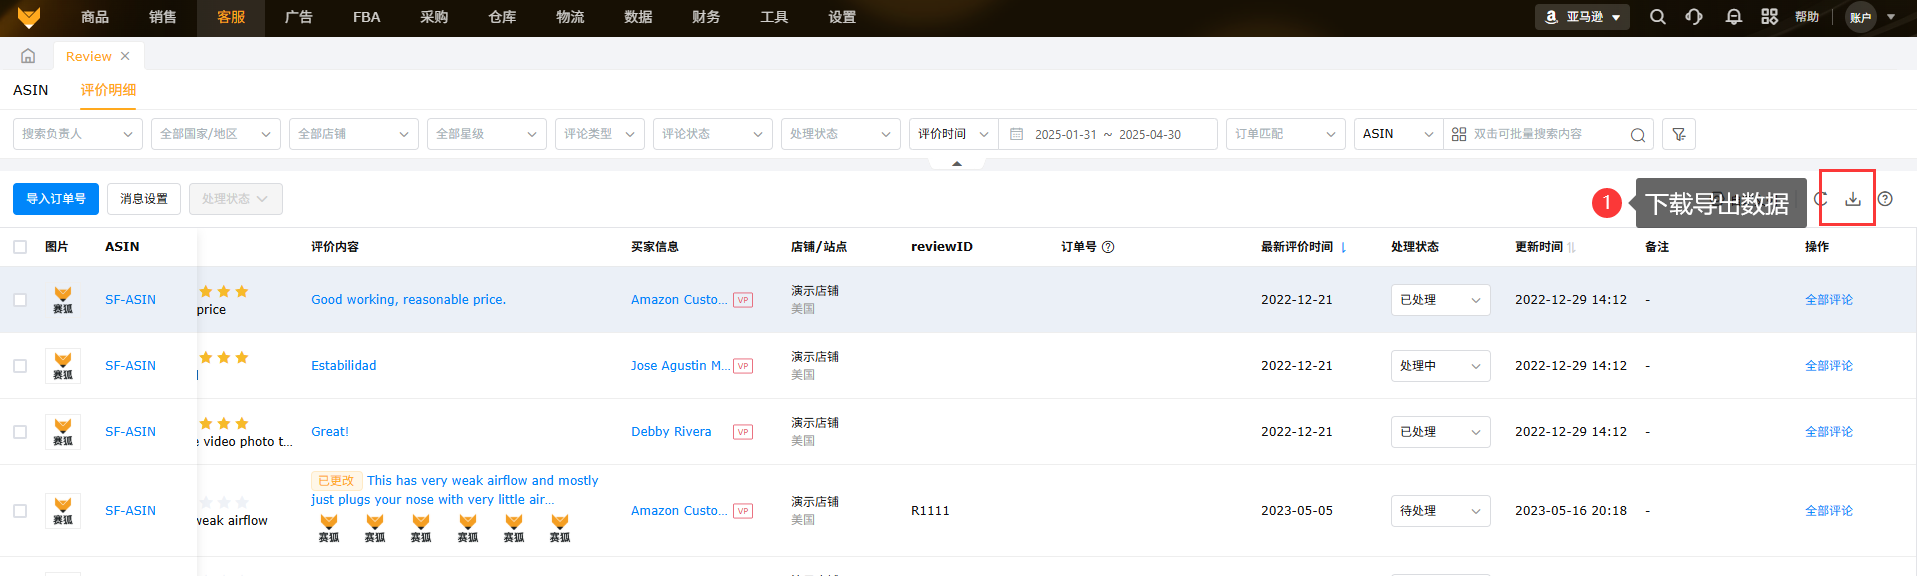Change 处理中 status in the Estabilidad row
This screenshot has height=576, width=1917.
tap(1440, 366)
